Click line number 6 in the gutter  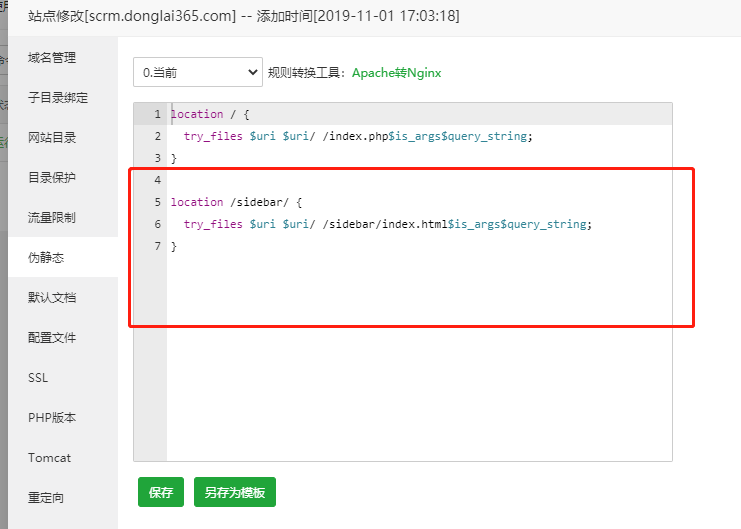click(x=157, y=224)
